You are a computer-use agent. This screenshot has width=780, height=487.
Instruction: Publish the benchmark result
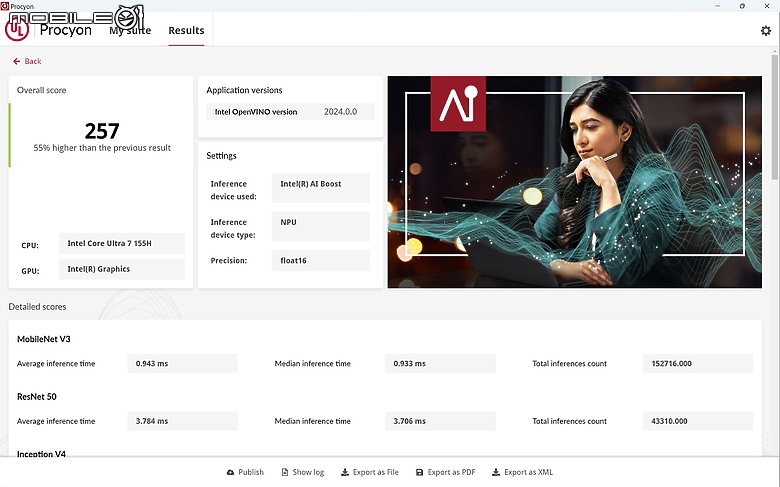245,472
